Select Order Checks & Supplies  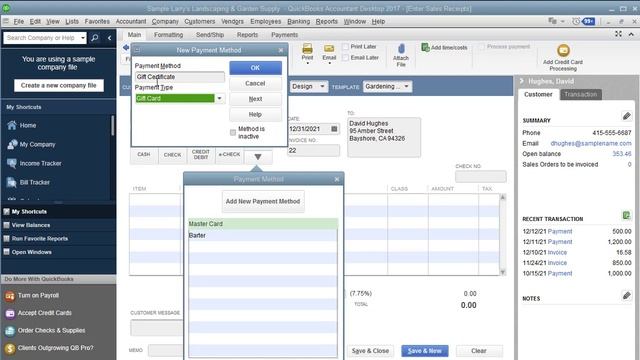pyautogui.click(x=51, y=330)
